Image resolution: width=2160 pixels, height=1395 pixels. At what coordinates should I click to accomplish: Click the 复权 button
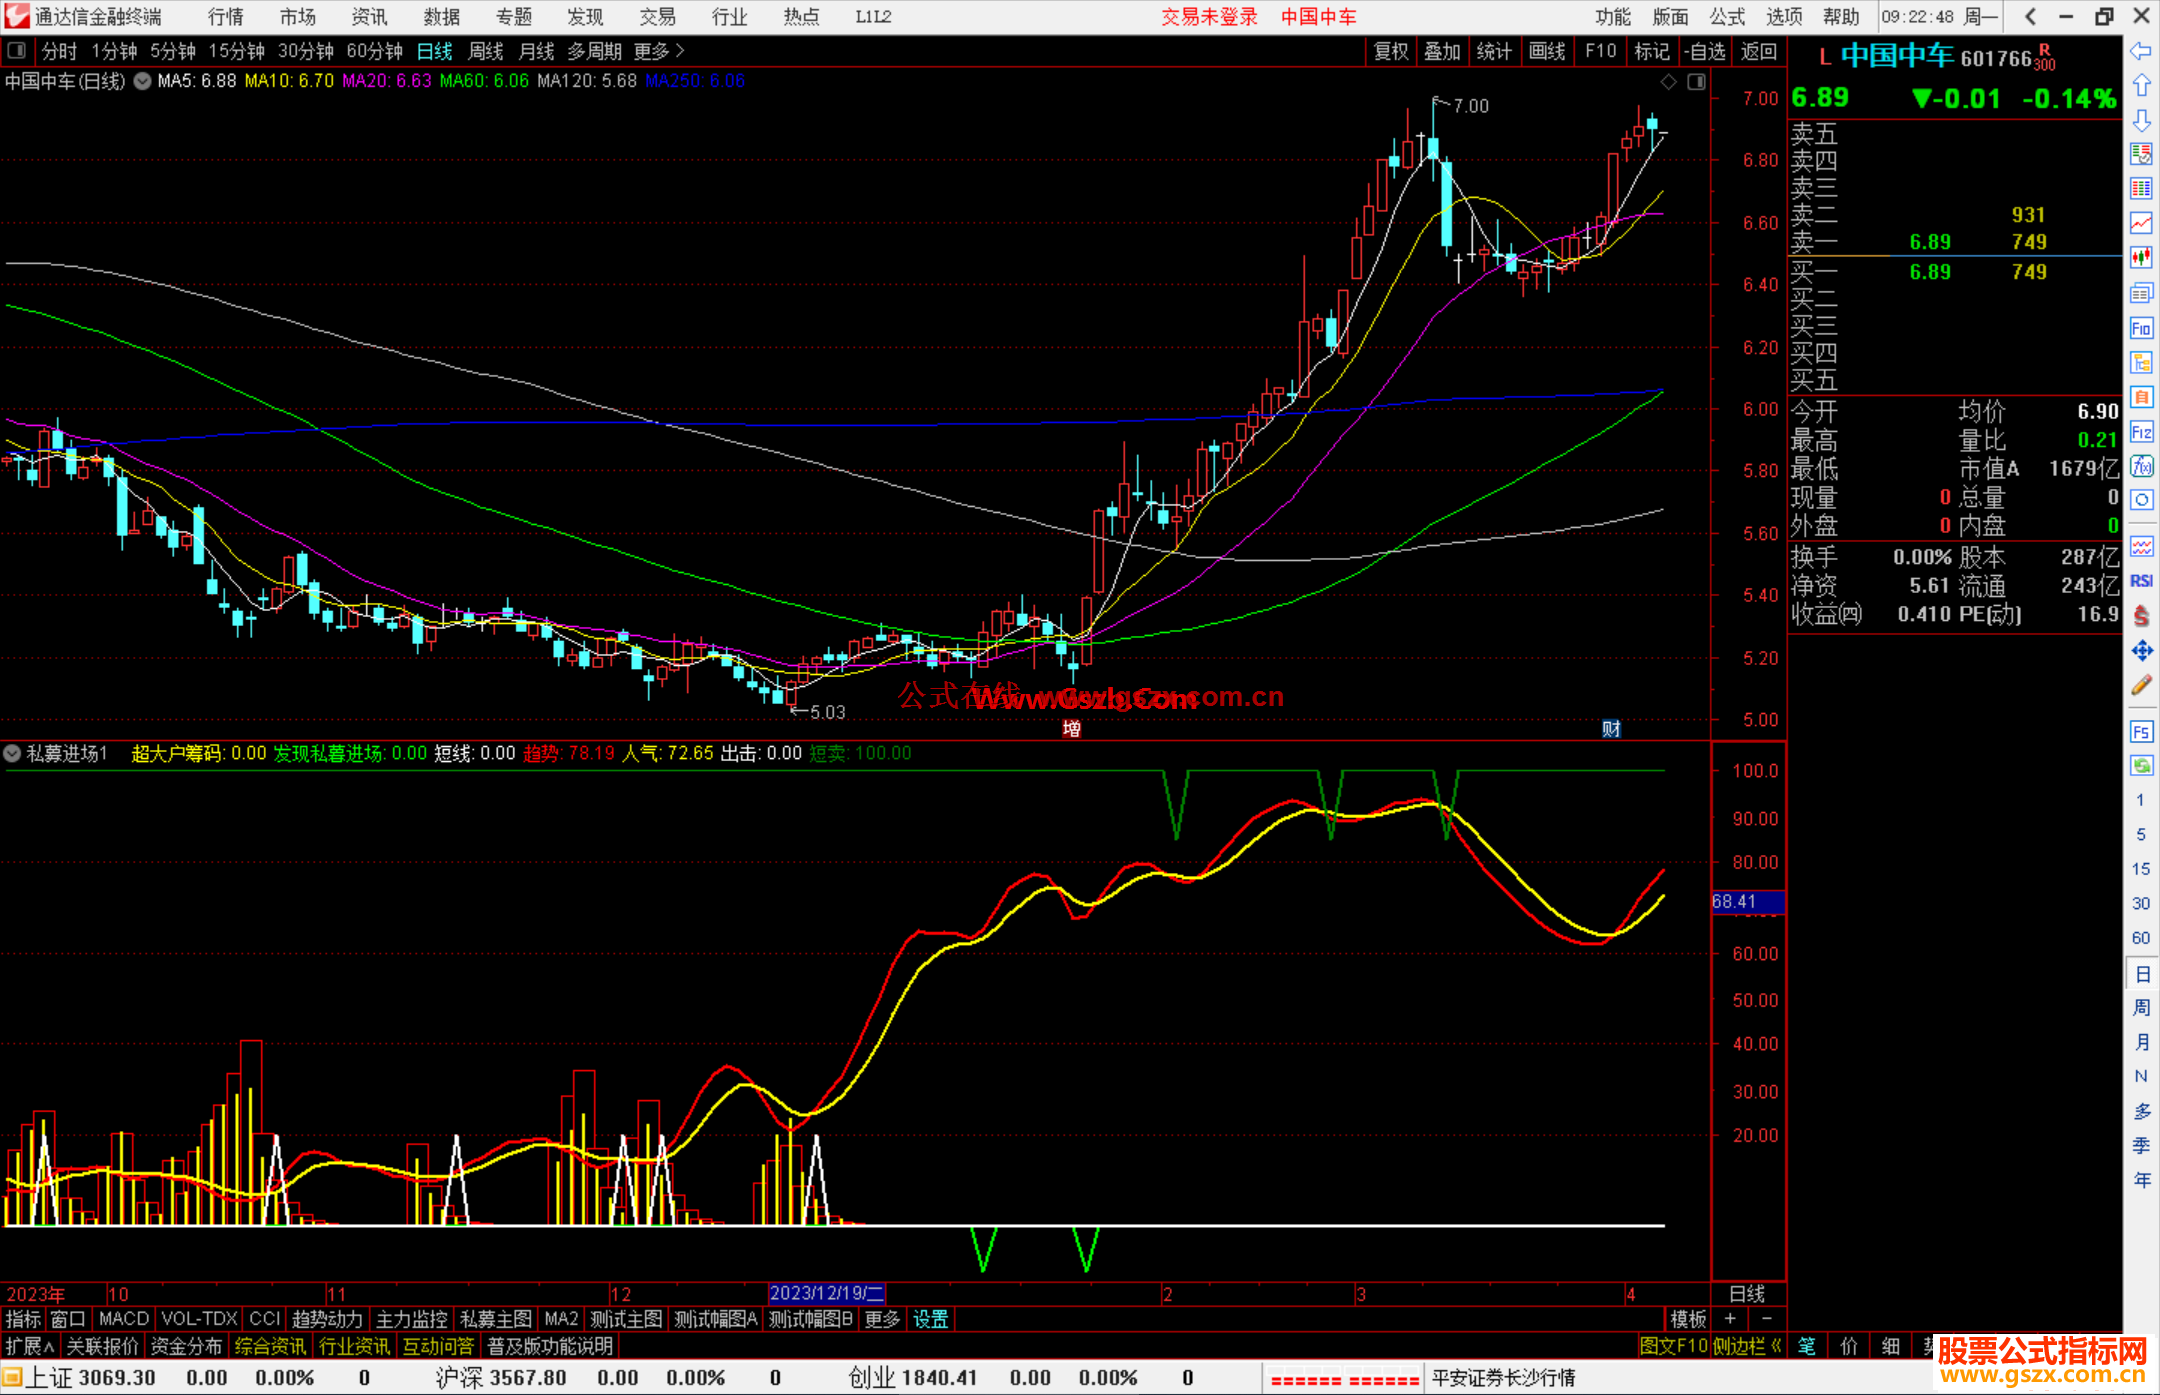tap(1391, 51)
